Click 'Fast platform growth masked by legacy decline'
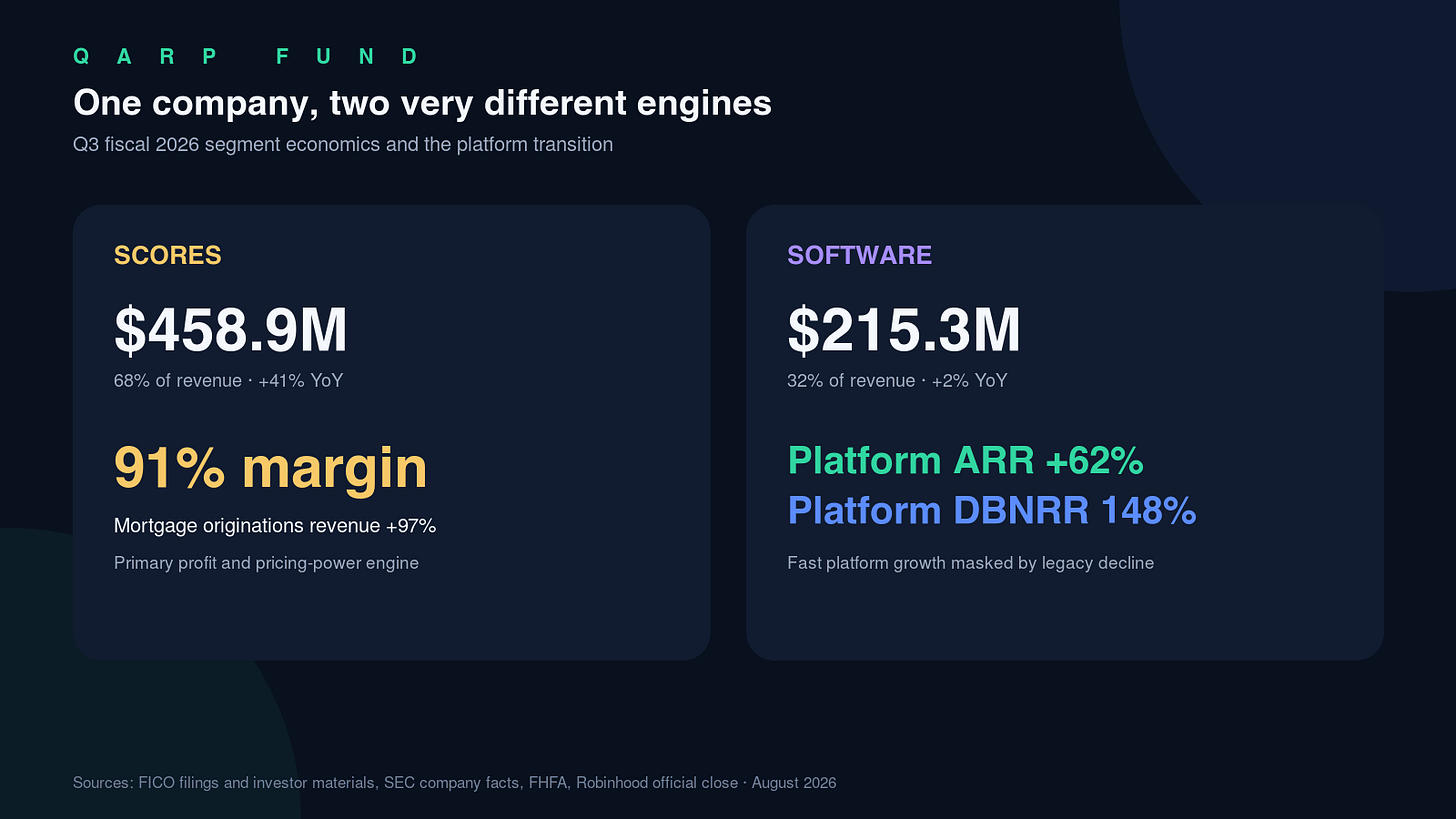Viewport: 1456px width, 819px height. point(971,563)
